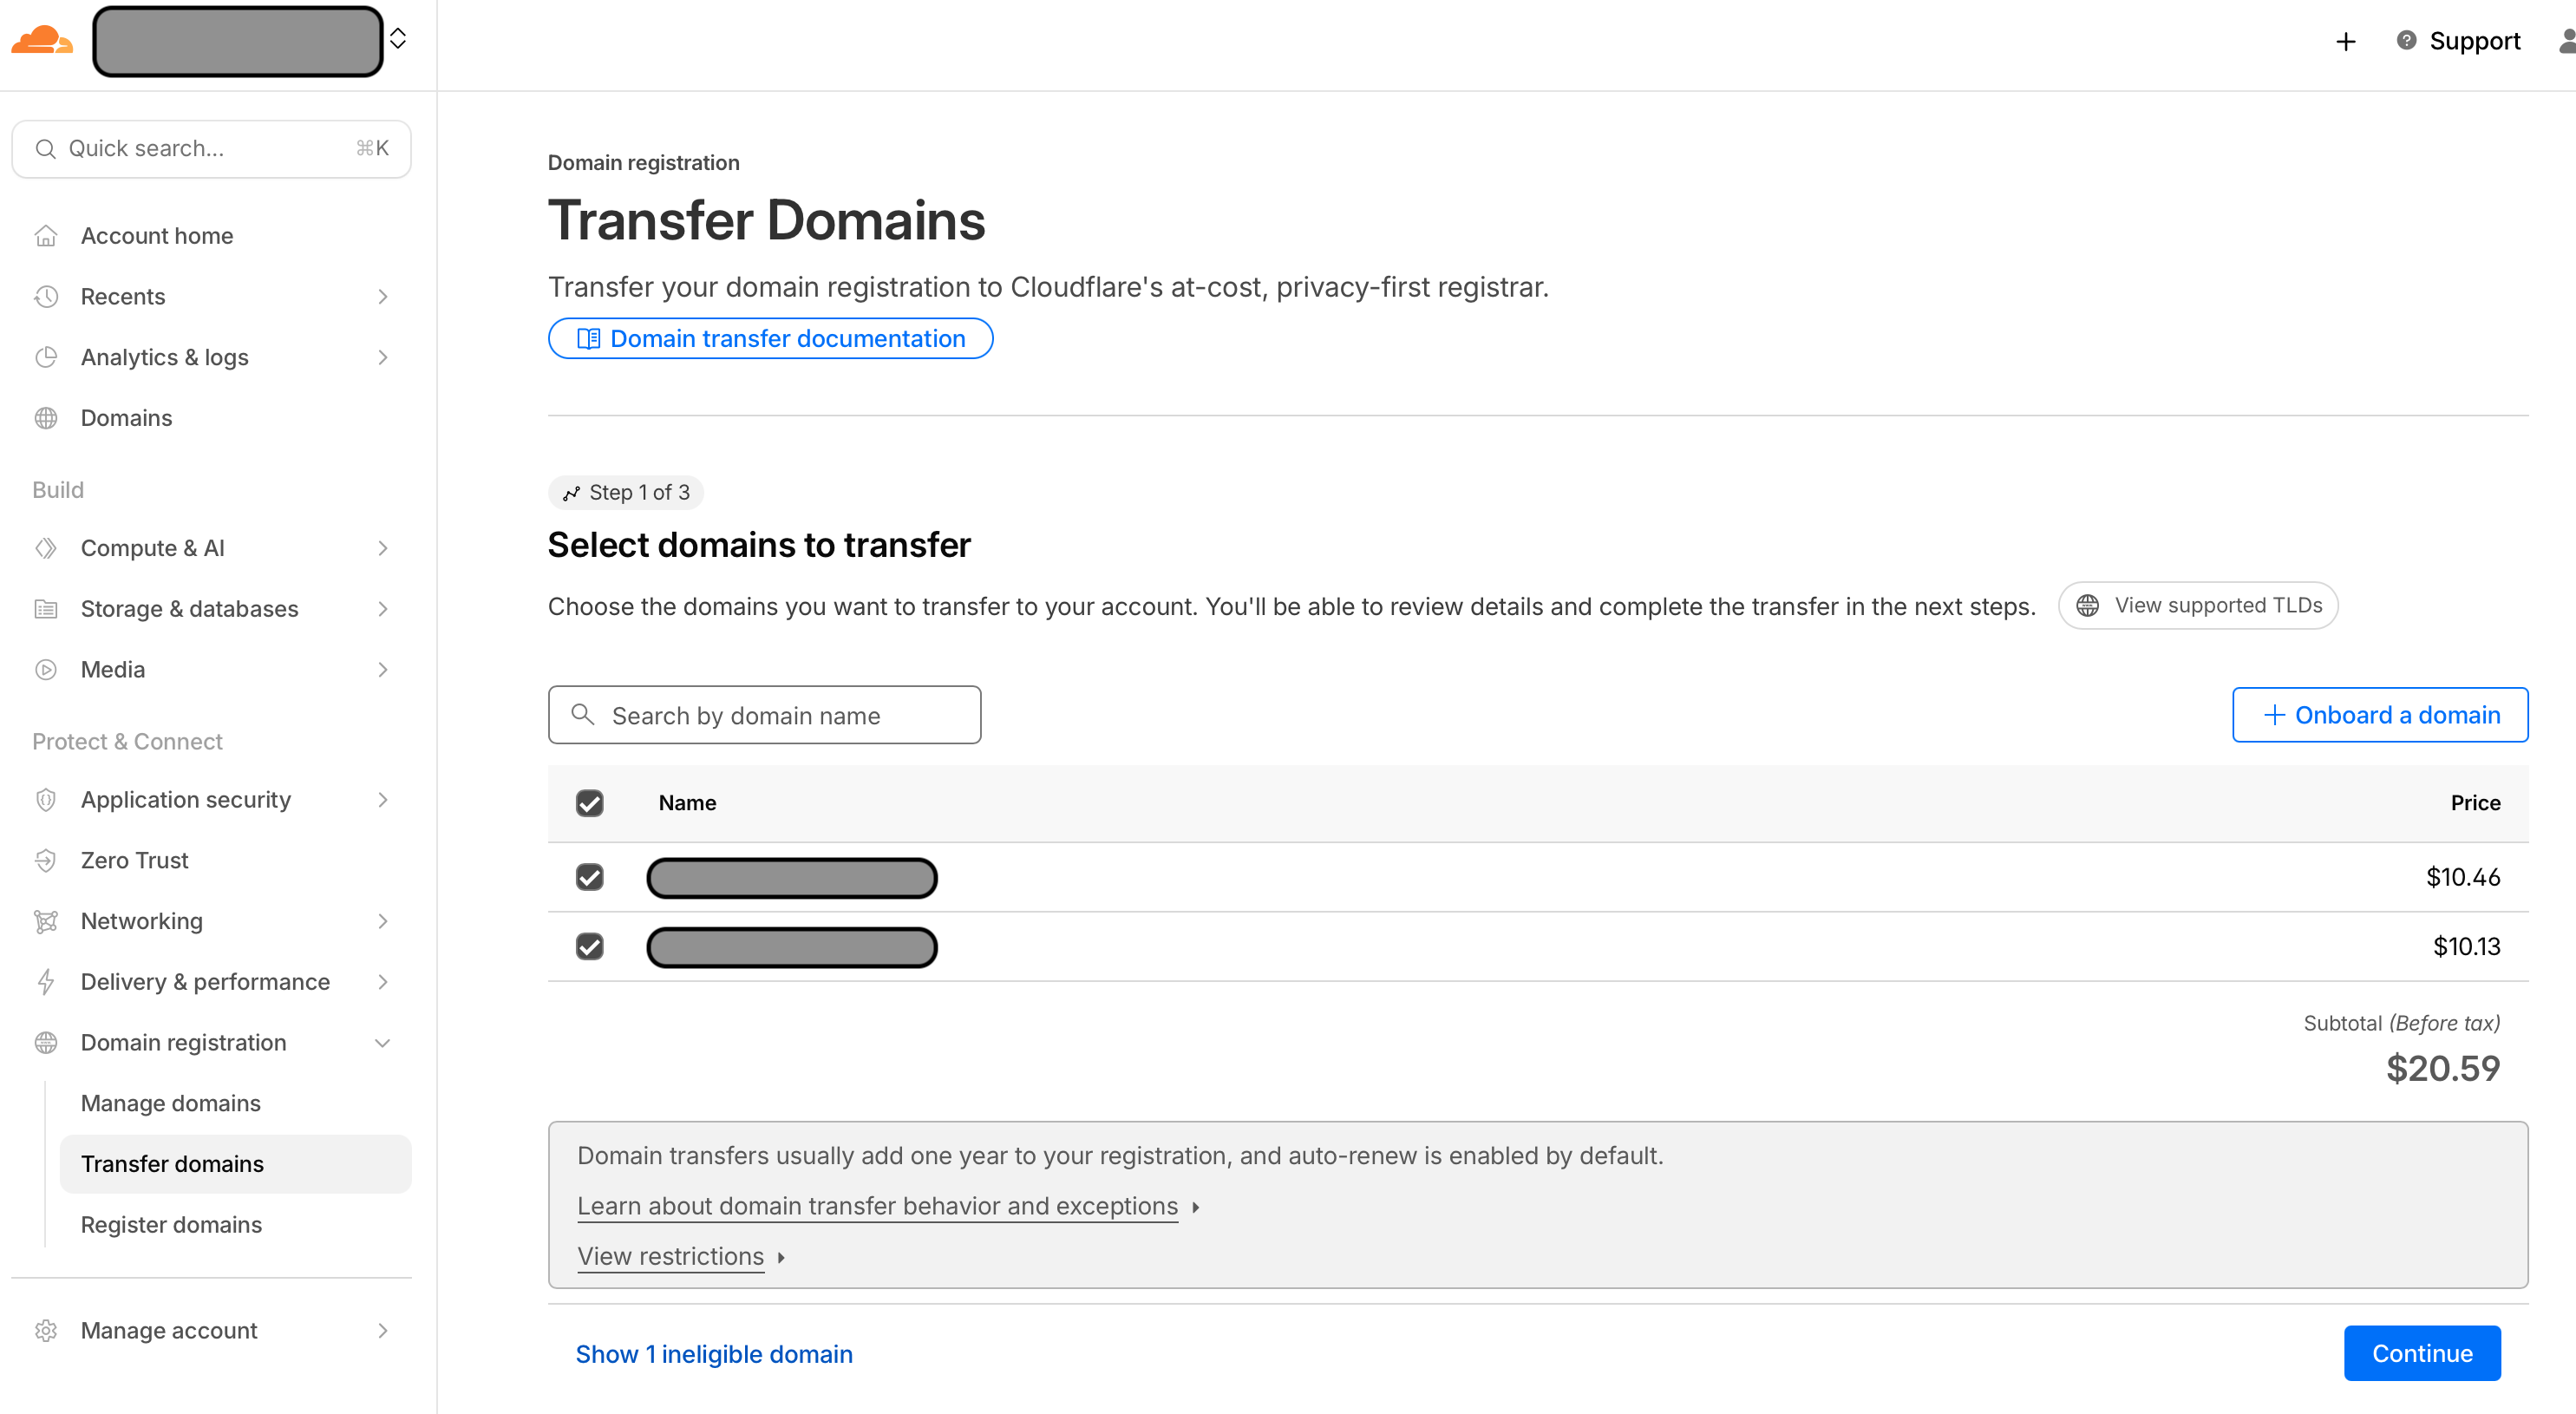The height and width of the screenshot is (1414, 2576).
Task: Click the Account home house icon
Action: click(x=46, y=236)
